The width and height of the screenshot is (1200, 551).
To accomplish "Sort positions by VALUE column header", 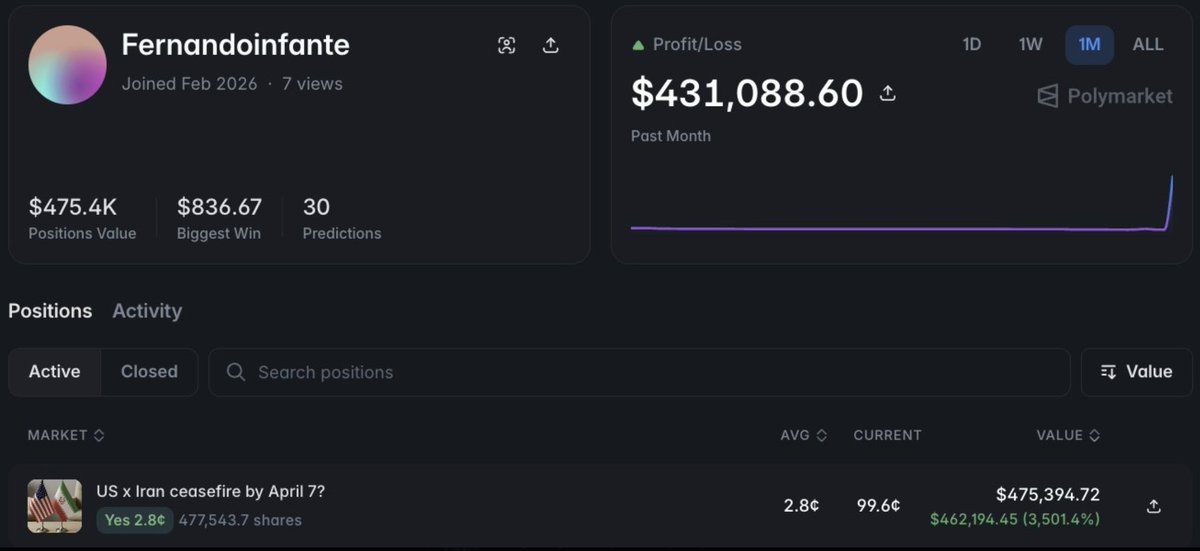I will click(1068, 435).
